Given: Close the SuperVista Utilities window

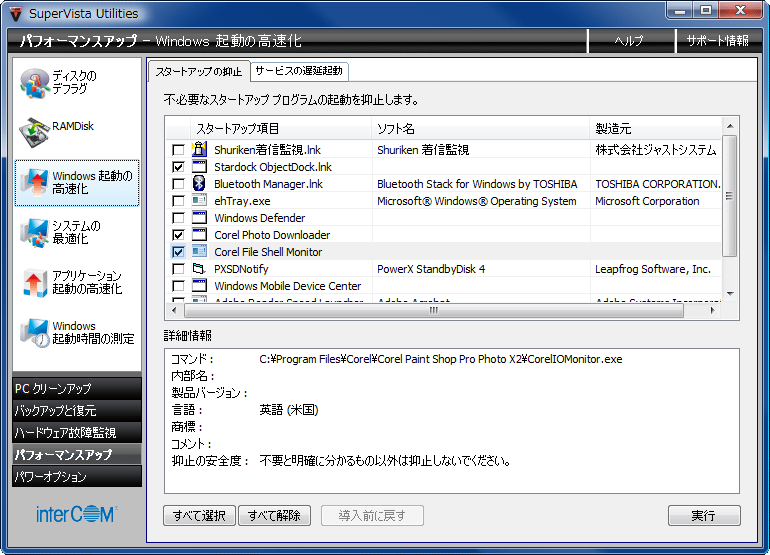Looking at the screenshot, I should 741,10.
